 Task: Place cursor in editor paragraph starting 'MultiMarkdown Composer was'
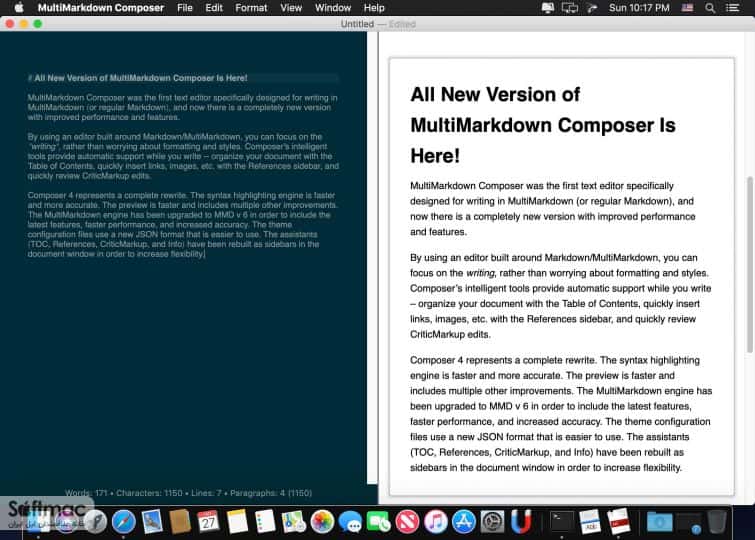click(x=182, y=107)
